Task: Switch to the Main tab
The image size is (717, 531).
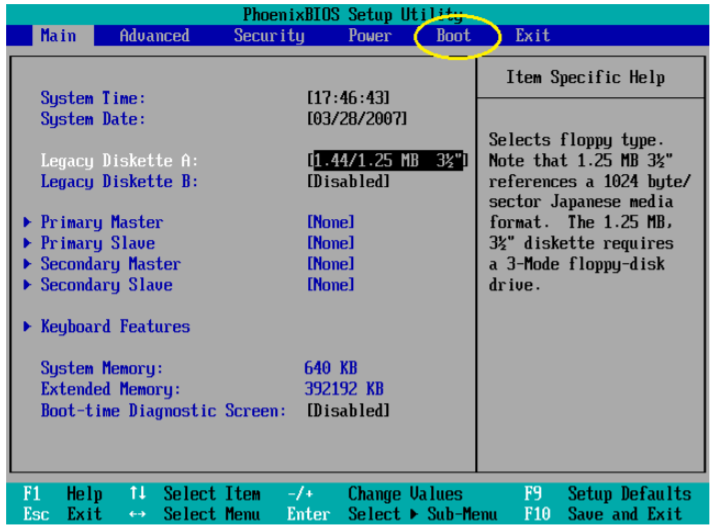Action: pyautogui.click(x=59, y=36)
